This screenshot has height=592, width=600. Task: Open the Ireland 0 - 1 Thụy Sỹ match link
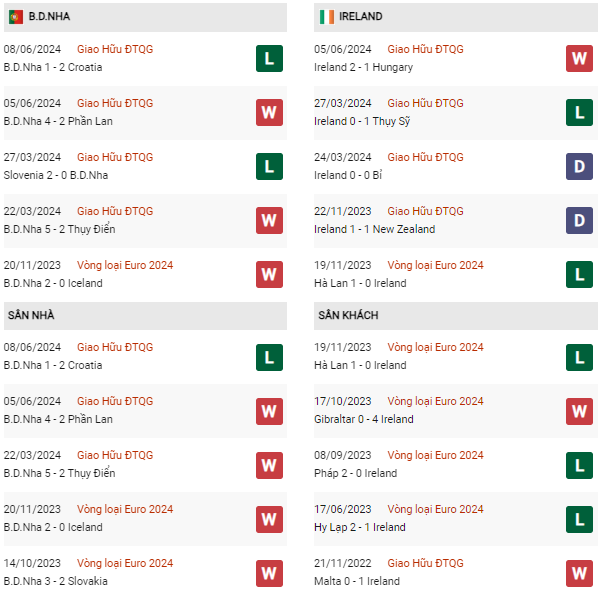[362, 121]
